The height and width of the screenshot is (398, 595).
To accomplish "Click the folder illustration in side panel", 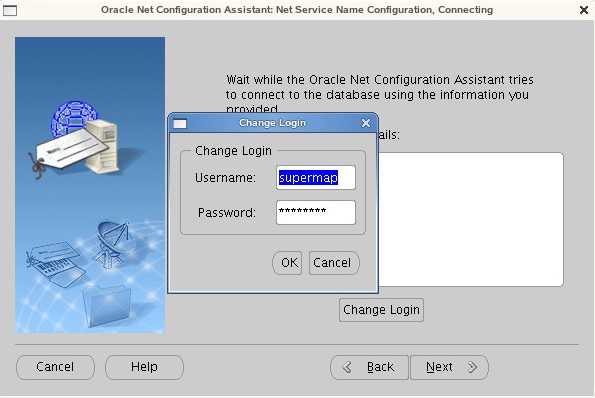I will pyautogui.click(x=107, y=305).
